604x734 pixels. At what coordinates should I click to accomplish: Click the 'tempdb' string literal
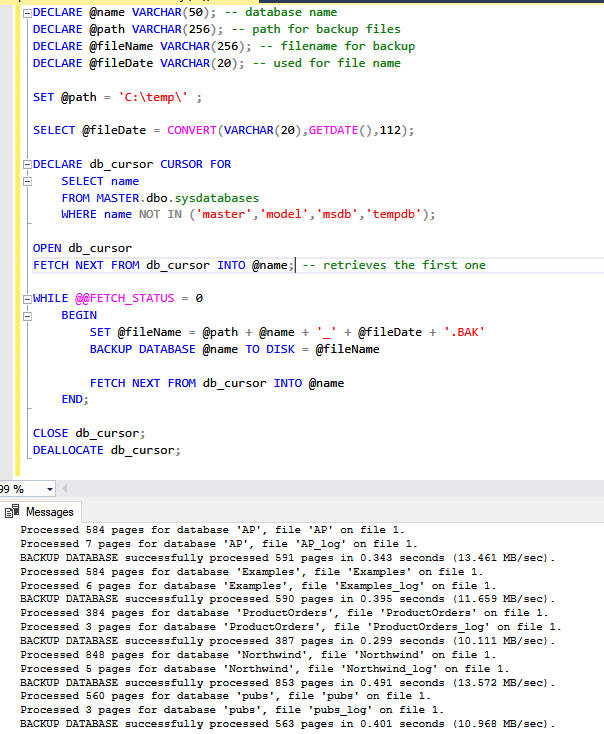394,214
